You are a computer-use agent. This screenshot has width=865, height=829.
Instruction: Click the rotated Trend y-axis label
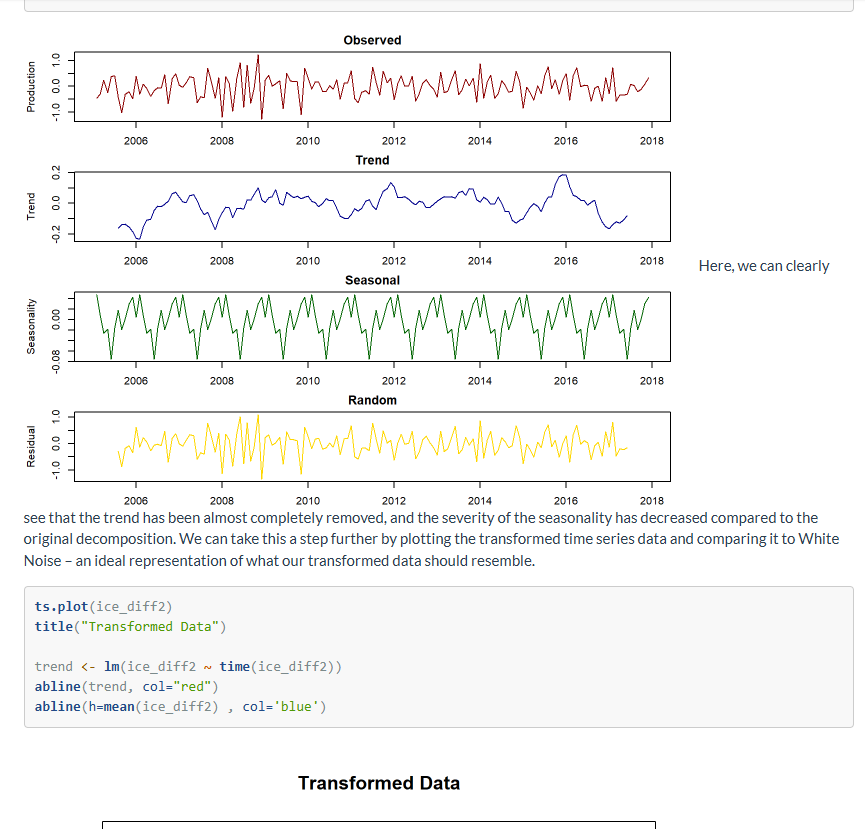31,207
